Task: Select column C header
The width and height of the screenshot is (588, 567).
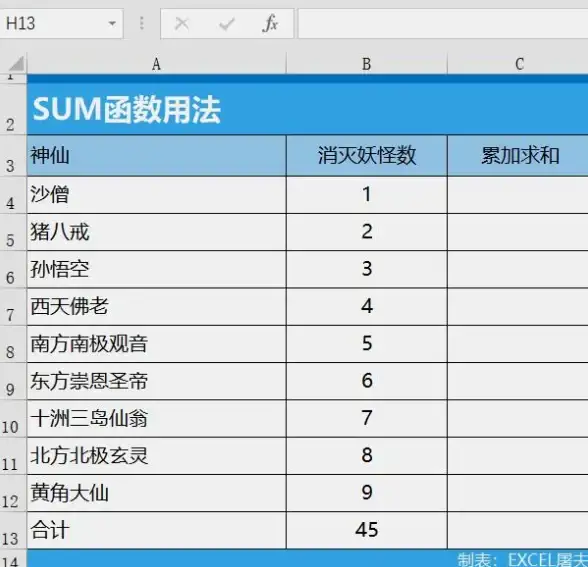Action: pyautogui.click(x=518, y=64)
